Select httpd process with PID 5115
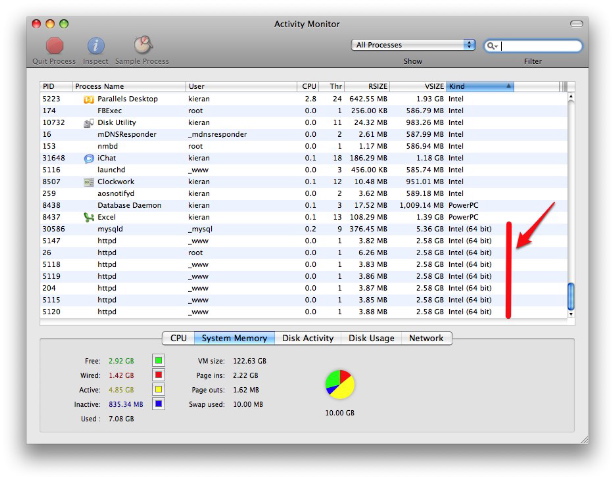 click(304, 300)
